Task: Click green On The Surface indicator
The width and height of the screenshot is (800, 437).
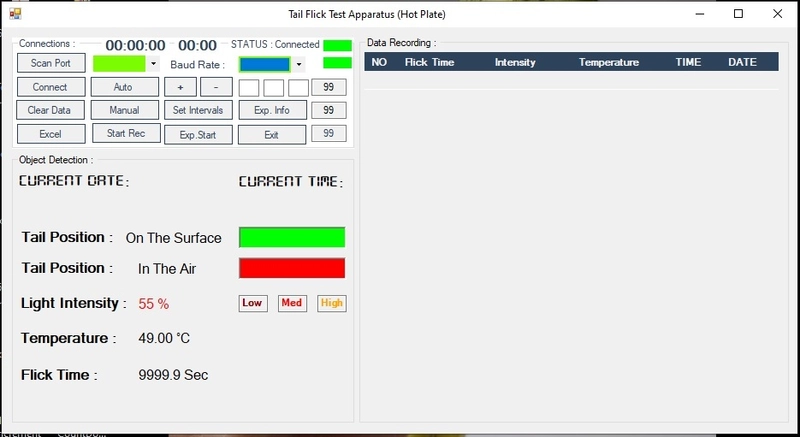Action: 292,238
